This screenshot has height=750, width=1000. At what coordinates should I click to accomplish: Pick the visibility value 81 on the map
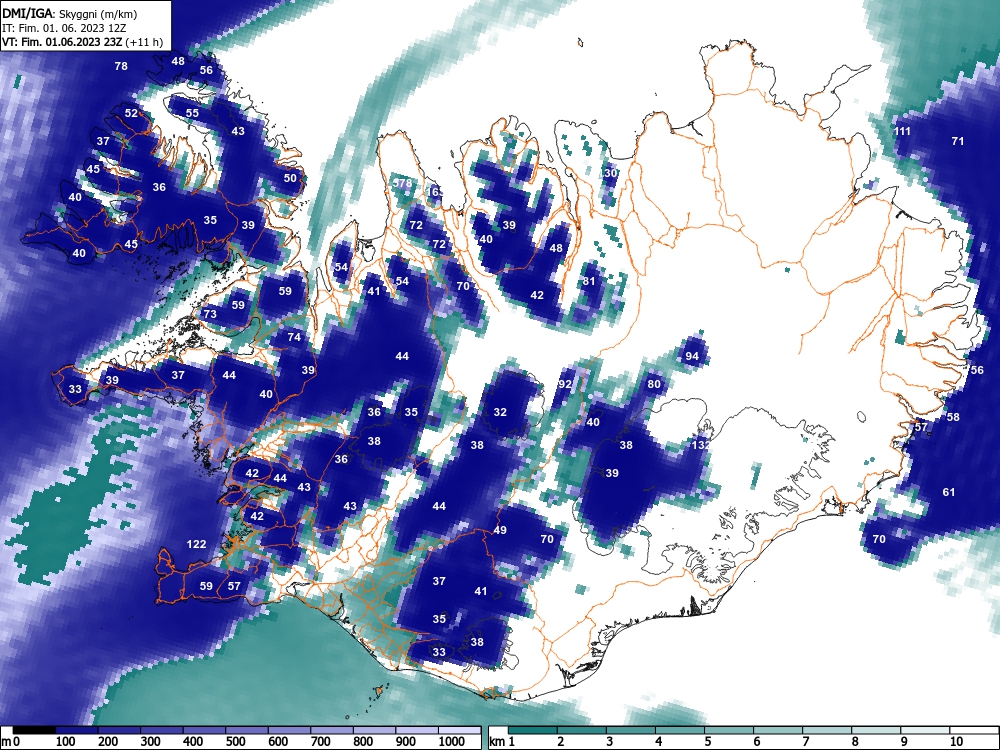pyautogui.click(x=589, y=281)
